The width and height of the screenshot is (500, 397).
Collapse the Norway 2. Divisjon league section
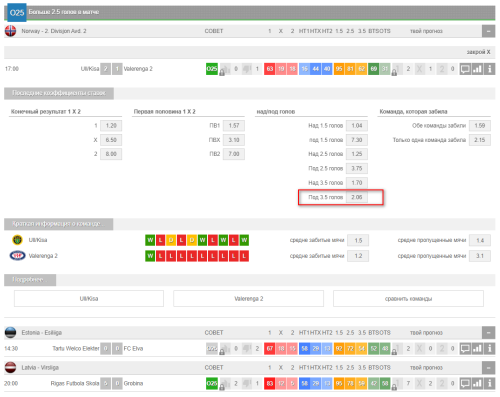point(488,31)
